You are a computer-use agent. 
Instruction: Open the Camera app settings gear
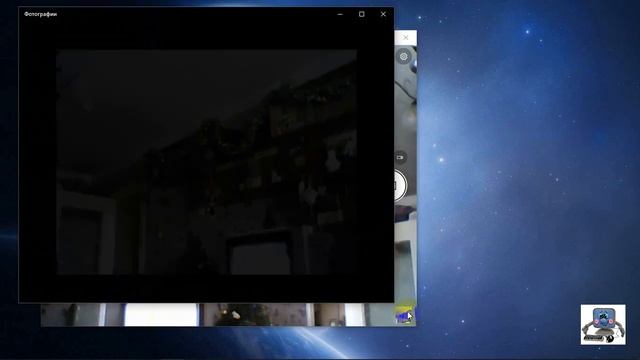(x=404, y=57)
